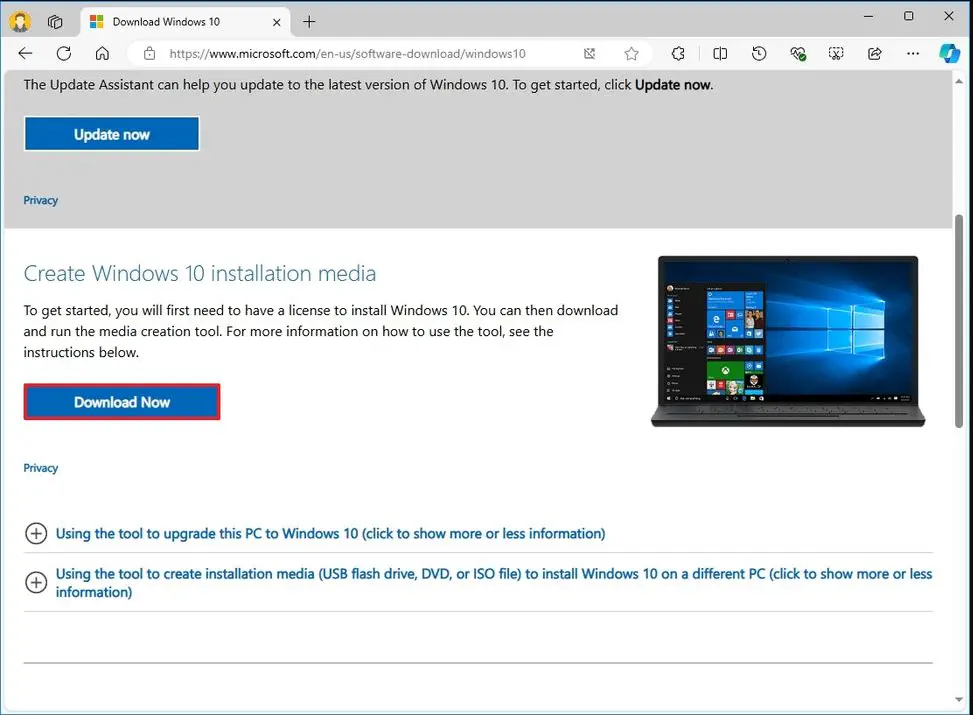The image size is (973, 715).
Task: Open a new tab with the plus button
Action: tap(310, 21)
